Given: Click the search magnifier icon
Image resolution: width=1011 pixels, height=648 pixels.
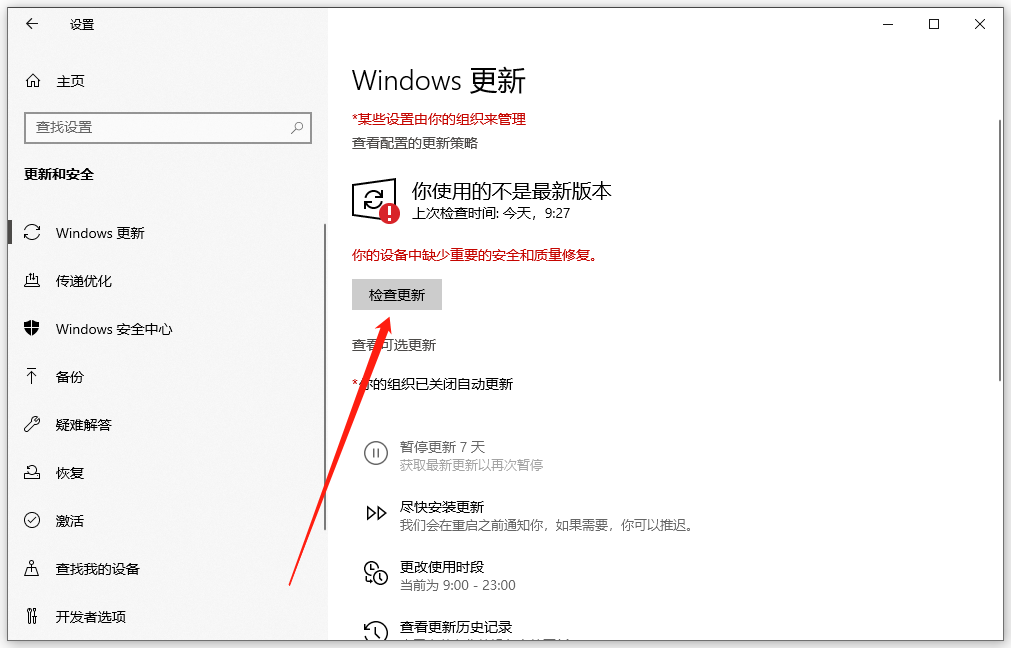Looking at the screenshot, I should tap(297, 128).
